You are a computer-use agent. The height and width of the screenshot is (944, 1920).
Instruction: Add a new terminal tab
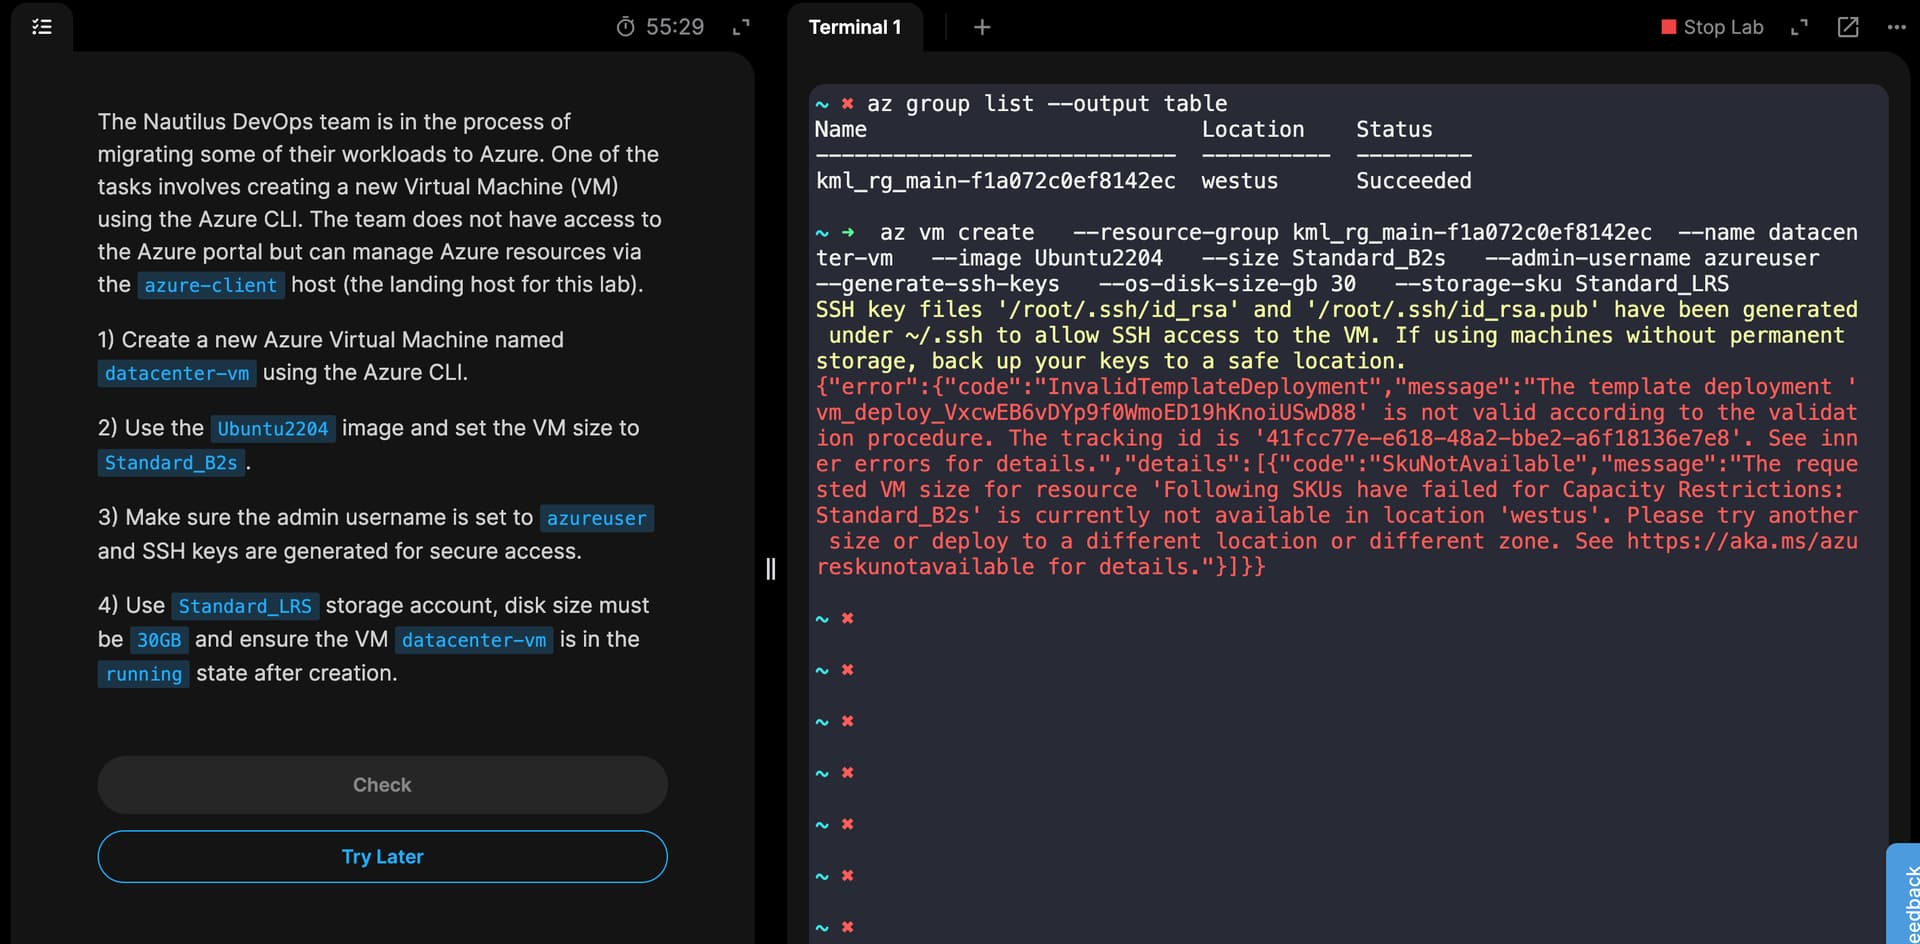[982, 27]
